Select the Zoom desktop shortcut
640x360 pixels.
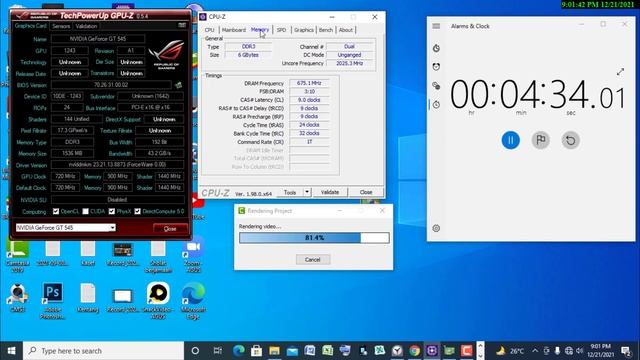pyautogui.click(x=193, y=257)
